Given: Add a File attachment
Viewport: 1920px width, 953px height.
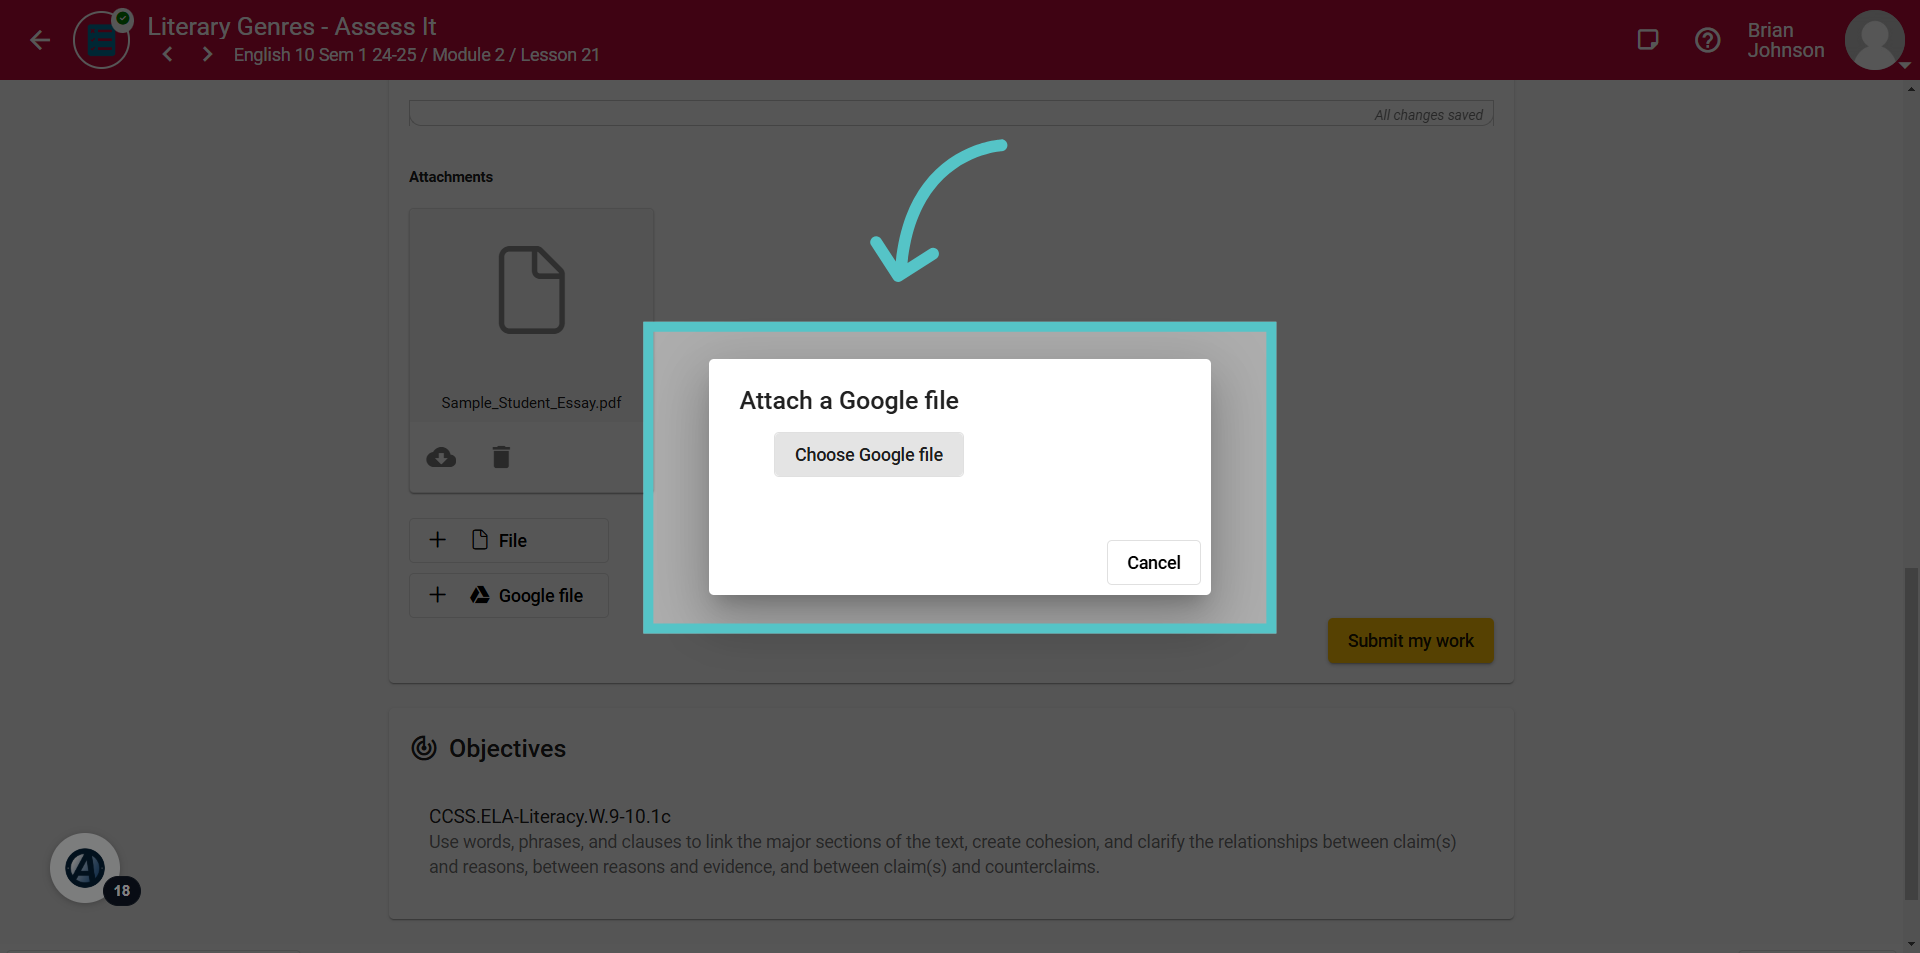Looking at the screenshot, I should [509, 540].
